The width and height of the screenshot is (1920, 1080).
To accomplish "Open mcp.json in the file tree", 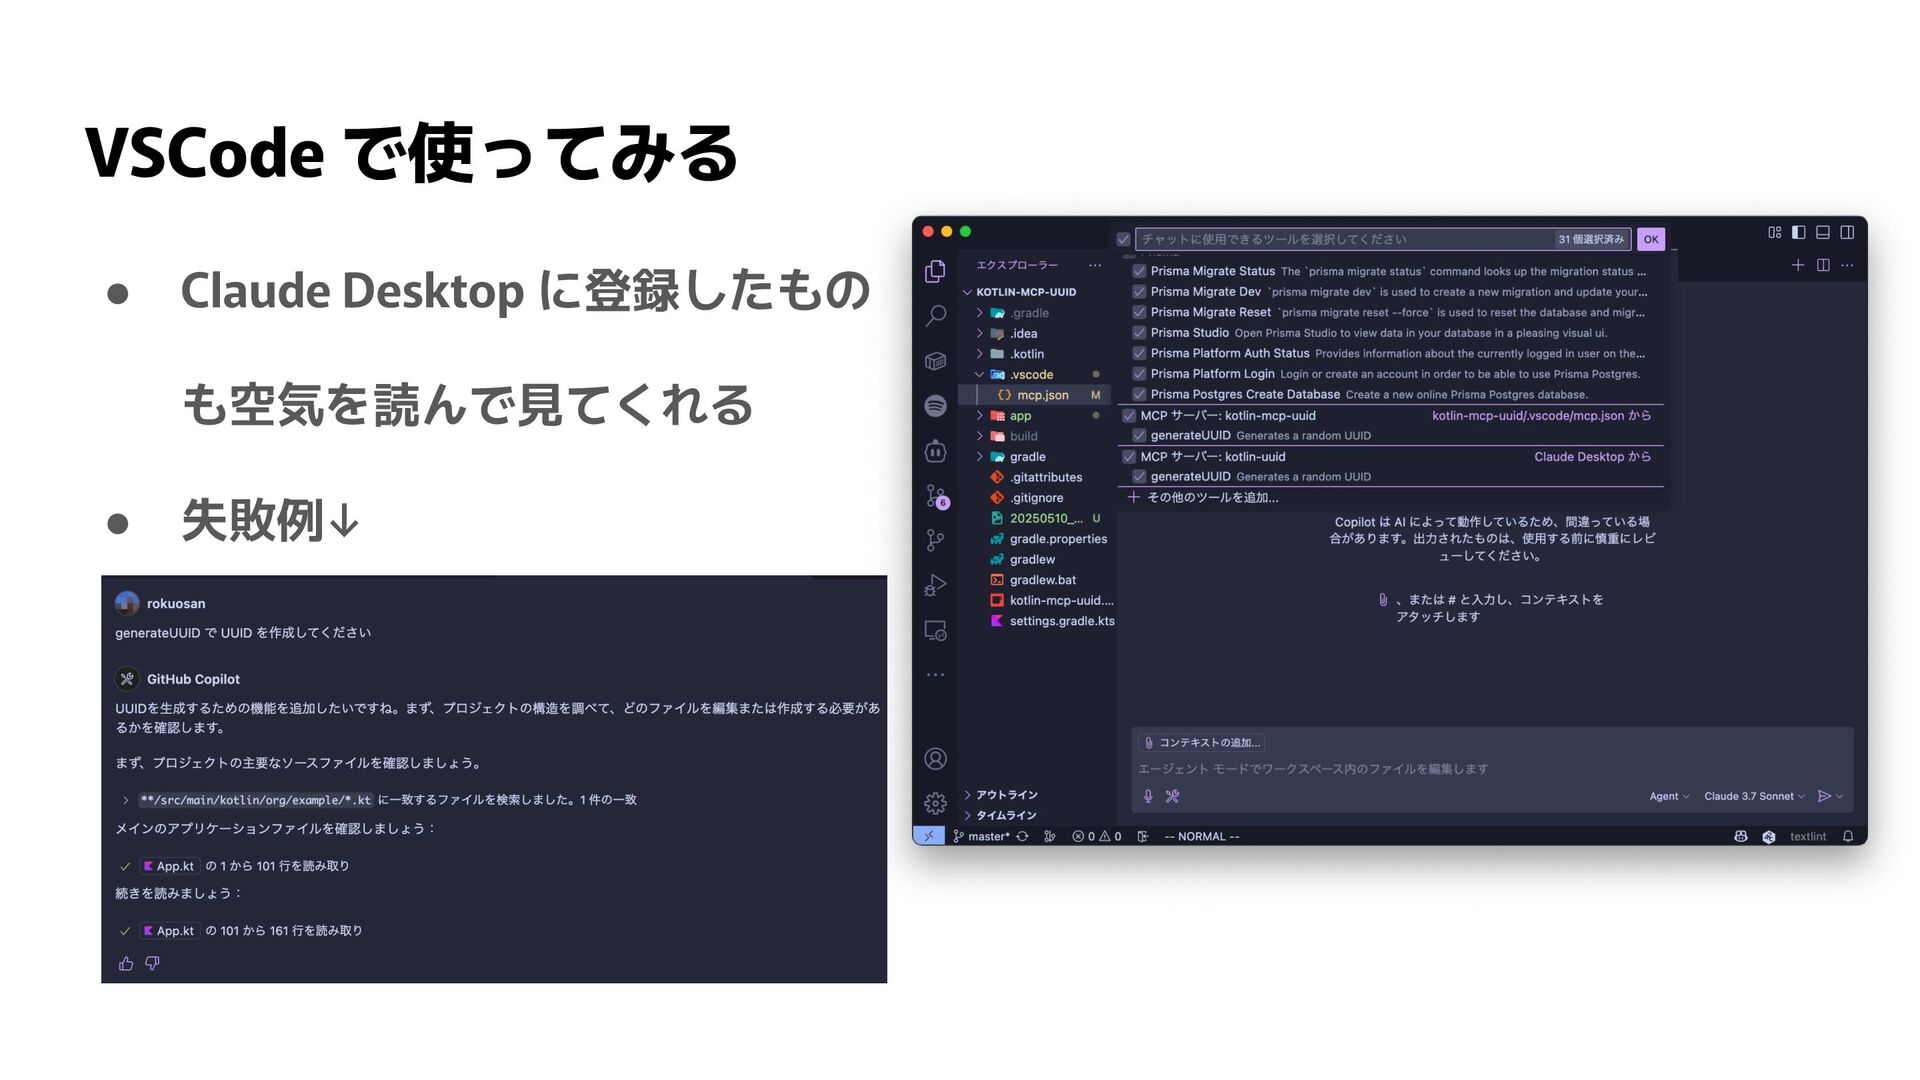I will (x=1042, y=395).
